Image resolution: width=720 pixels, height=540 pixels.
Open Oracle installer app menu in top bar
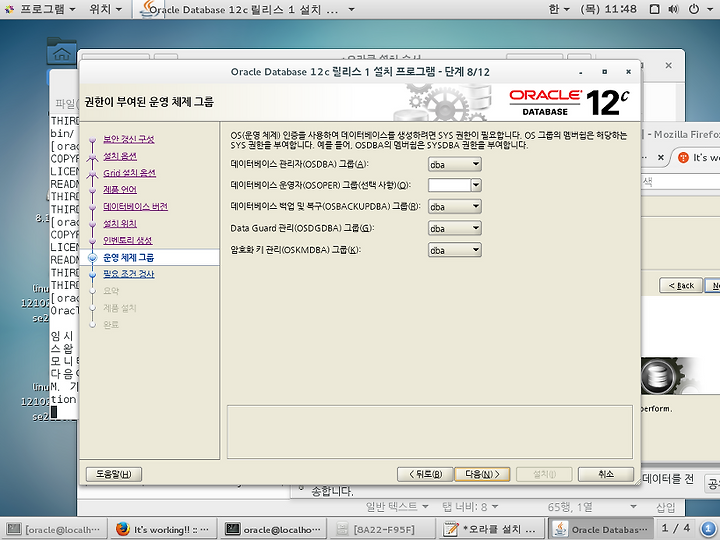pyautogui.click(x=246, y=9)
